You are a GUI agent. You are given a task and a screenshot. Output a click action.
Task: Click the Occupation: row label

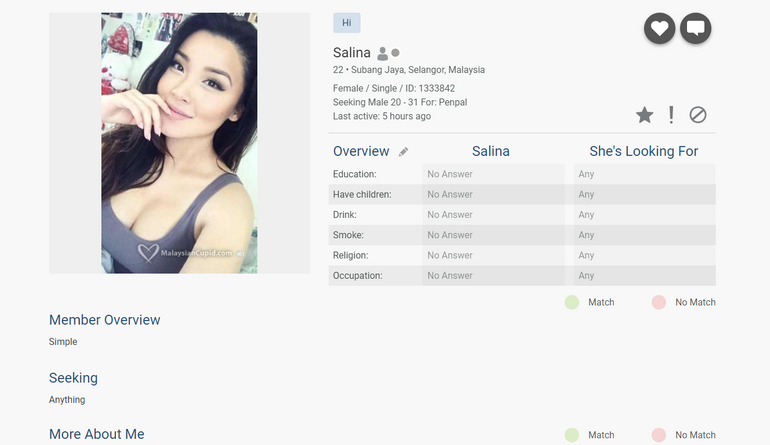point(358,276)
